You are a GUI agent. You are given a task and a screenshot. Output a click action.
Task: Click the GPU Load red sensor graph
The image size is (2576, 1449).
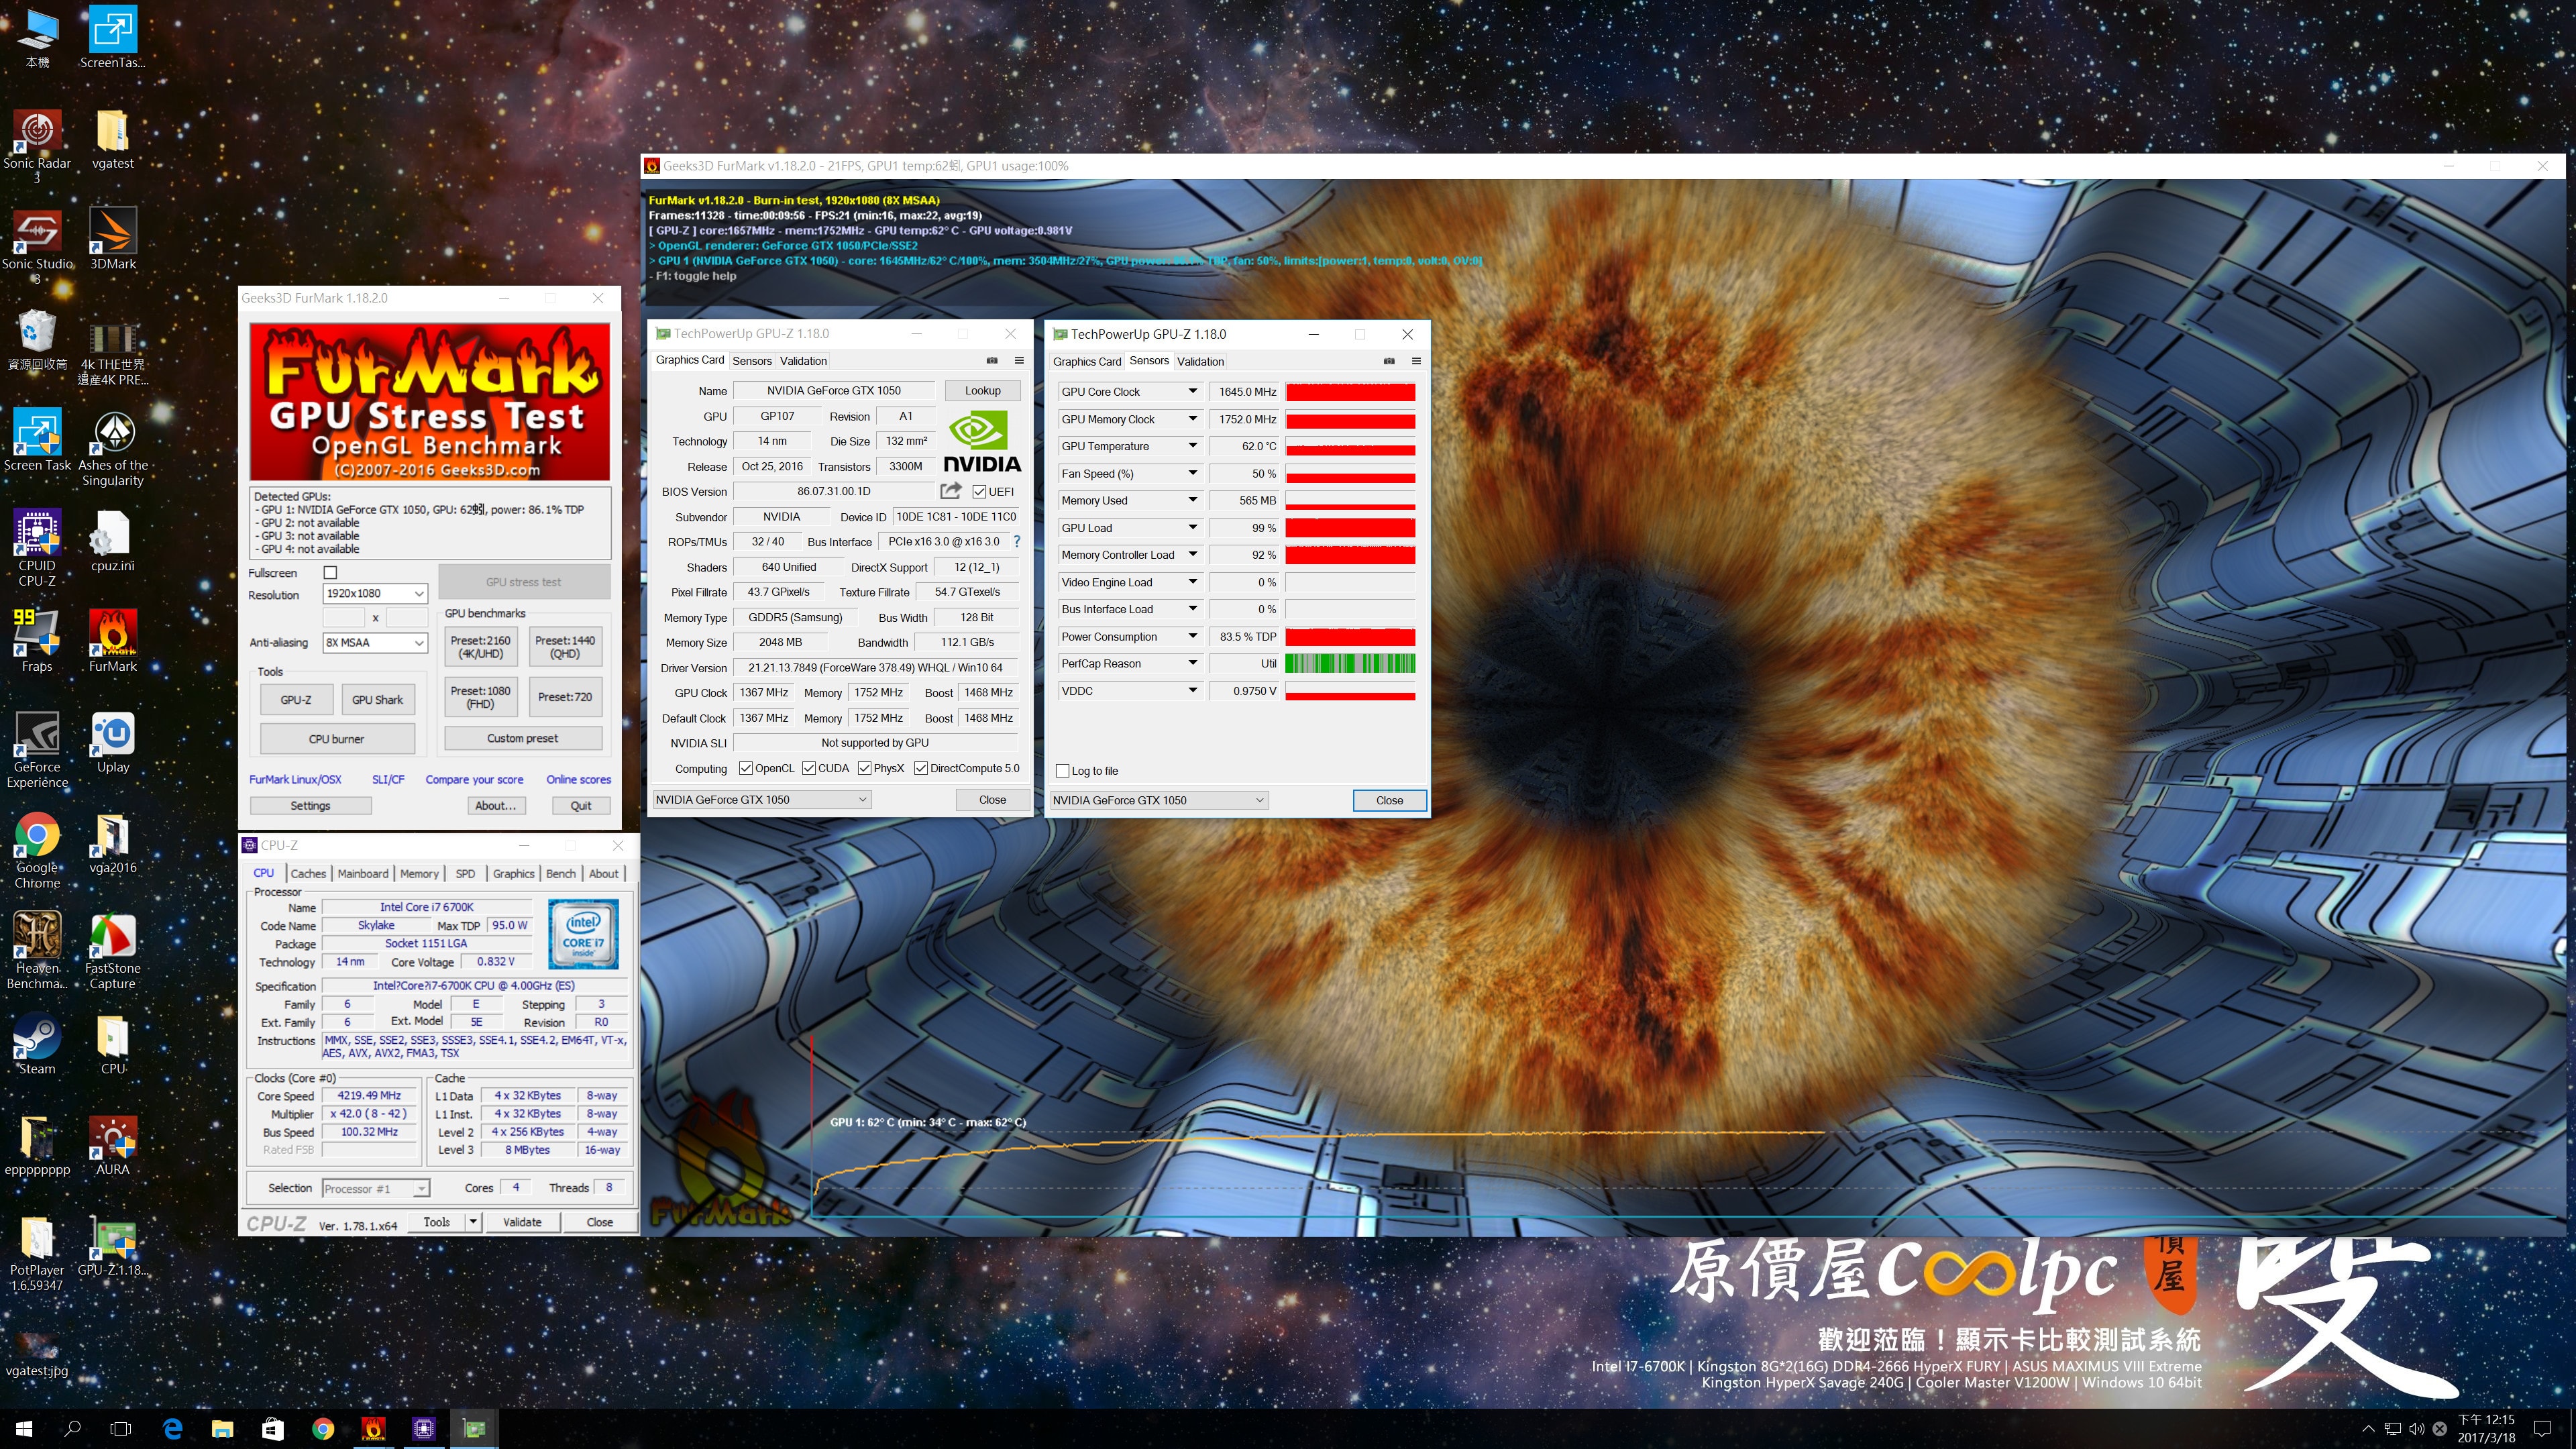[1350, 527]
